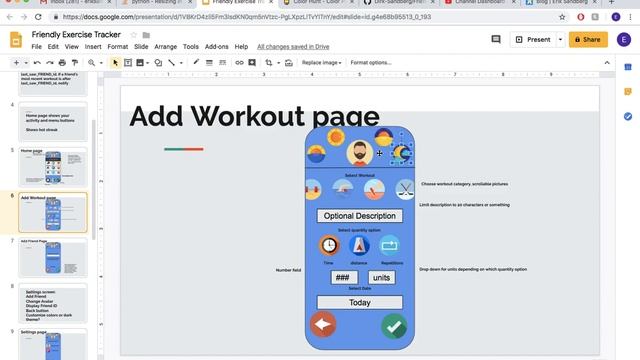Open the Format menu
640x360 pixels.
coord(118,47)
